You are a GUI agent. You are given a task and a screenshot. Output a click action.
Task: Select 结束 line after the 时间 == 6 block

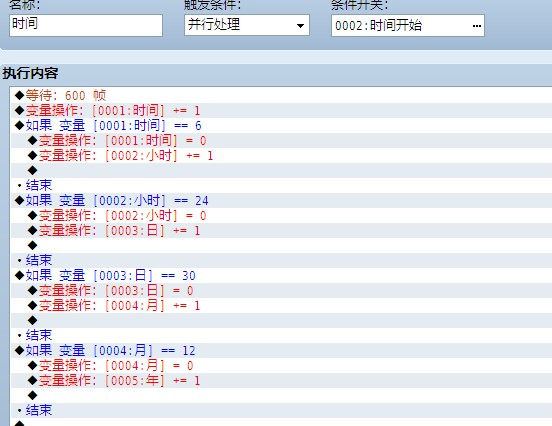coord(282,186)
